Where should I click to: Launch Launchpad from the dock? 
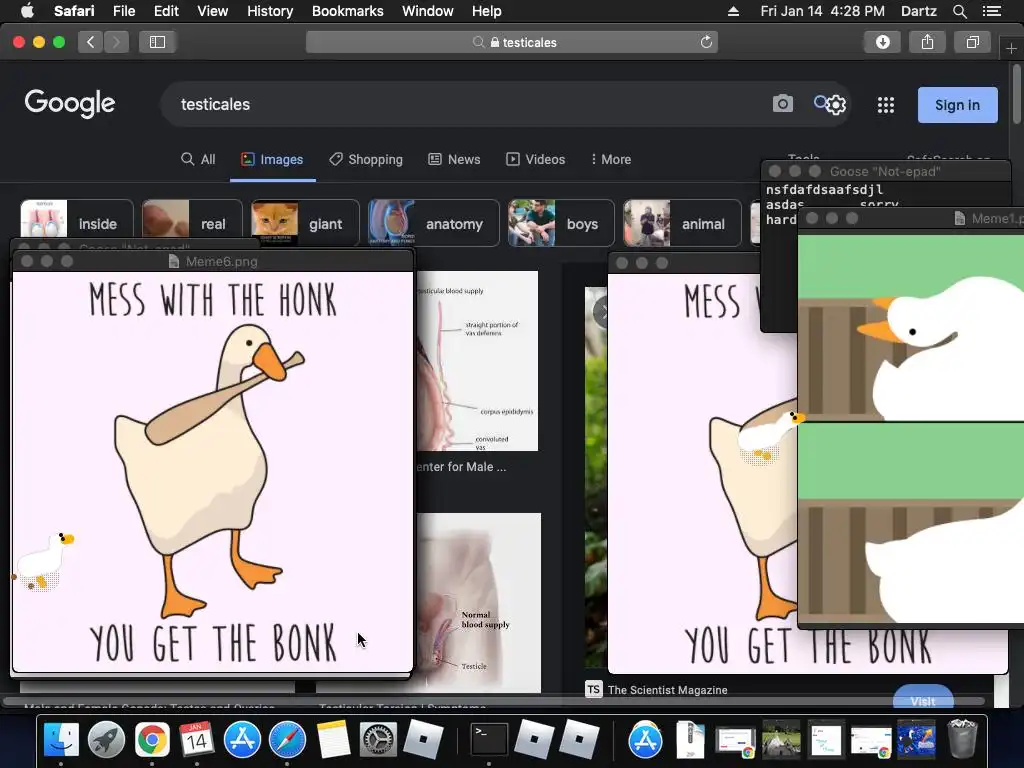106,740
